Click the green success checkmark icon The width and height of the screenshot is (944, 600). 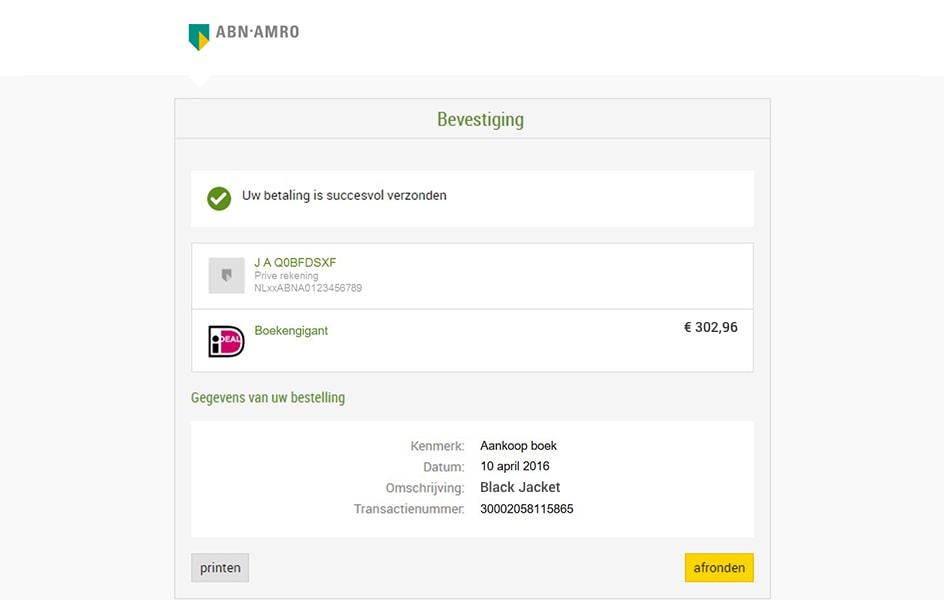219,199
